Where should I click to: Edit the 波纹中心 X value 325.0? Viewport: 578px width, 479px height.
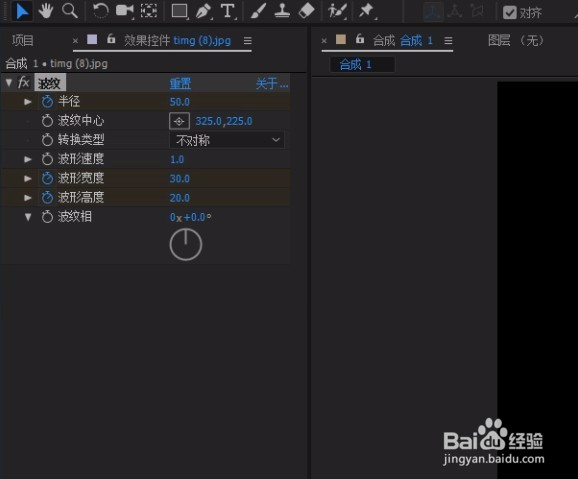(209, 121)
